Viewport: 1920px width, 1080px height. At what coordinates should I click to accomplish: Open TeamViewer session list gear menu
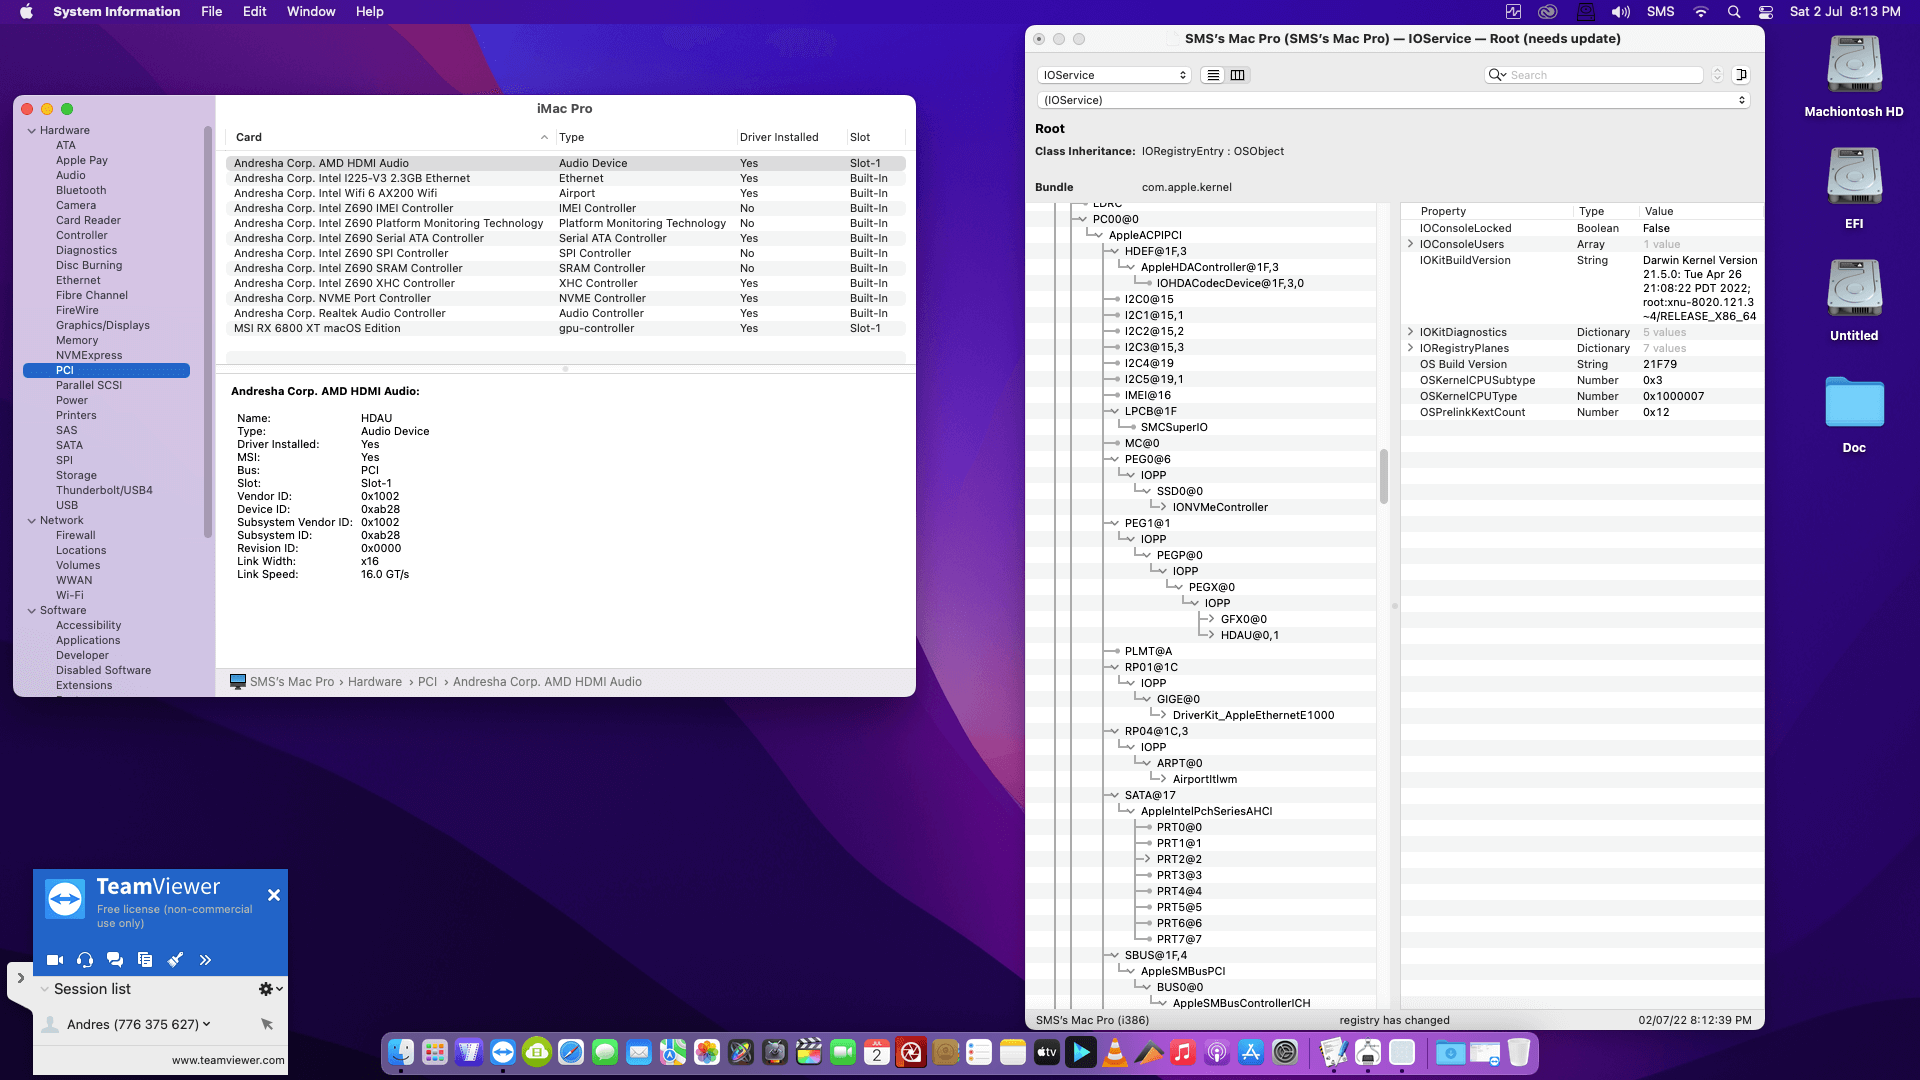(270, 989)
